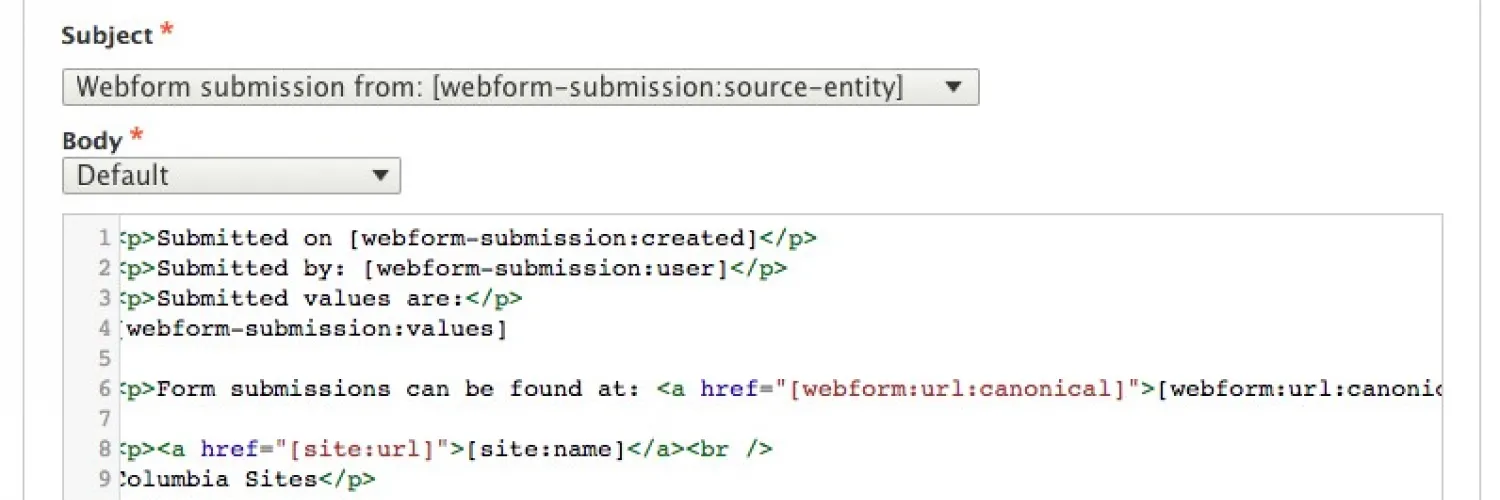Open the Subject dropdown menu

[x=490, y=87]
